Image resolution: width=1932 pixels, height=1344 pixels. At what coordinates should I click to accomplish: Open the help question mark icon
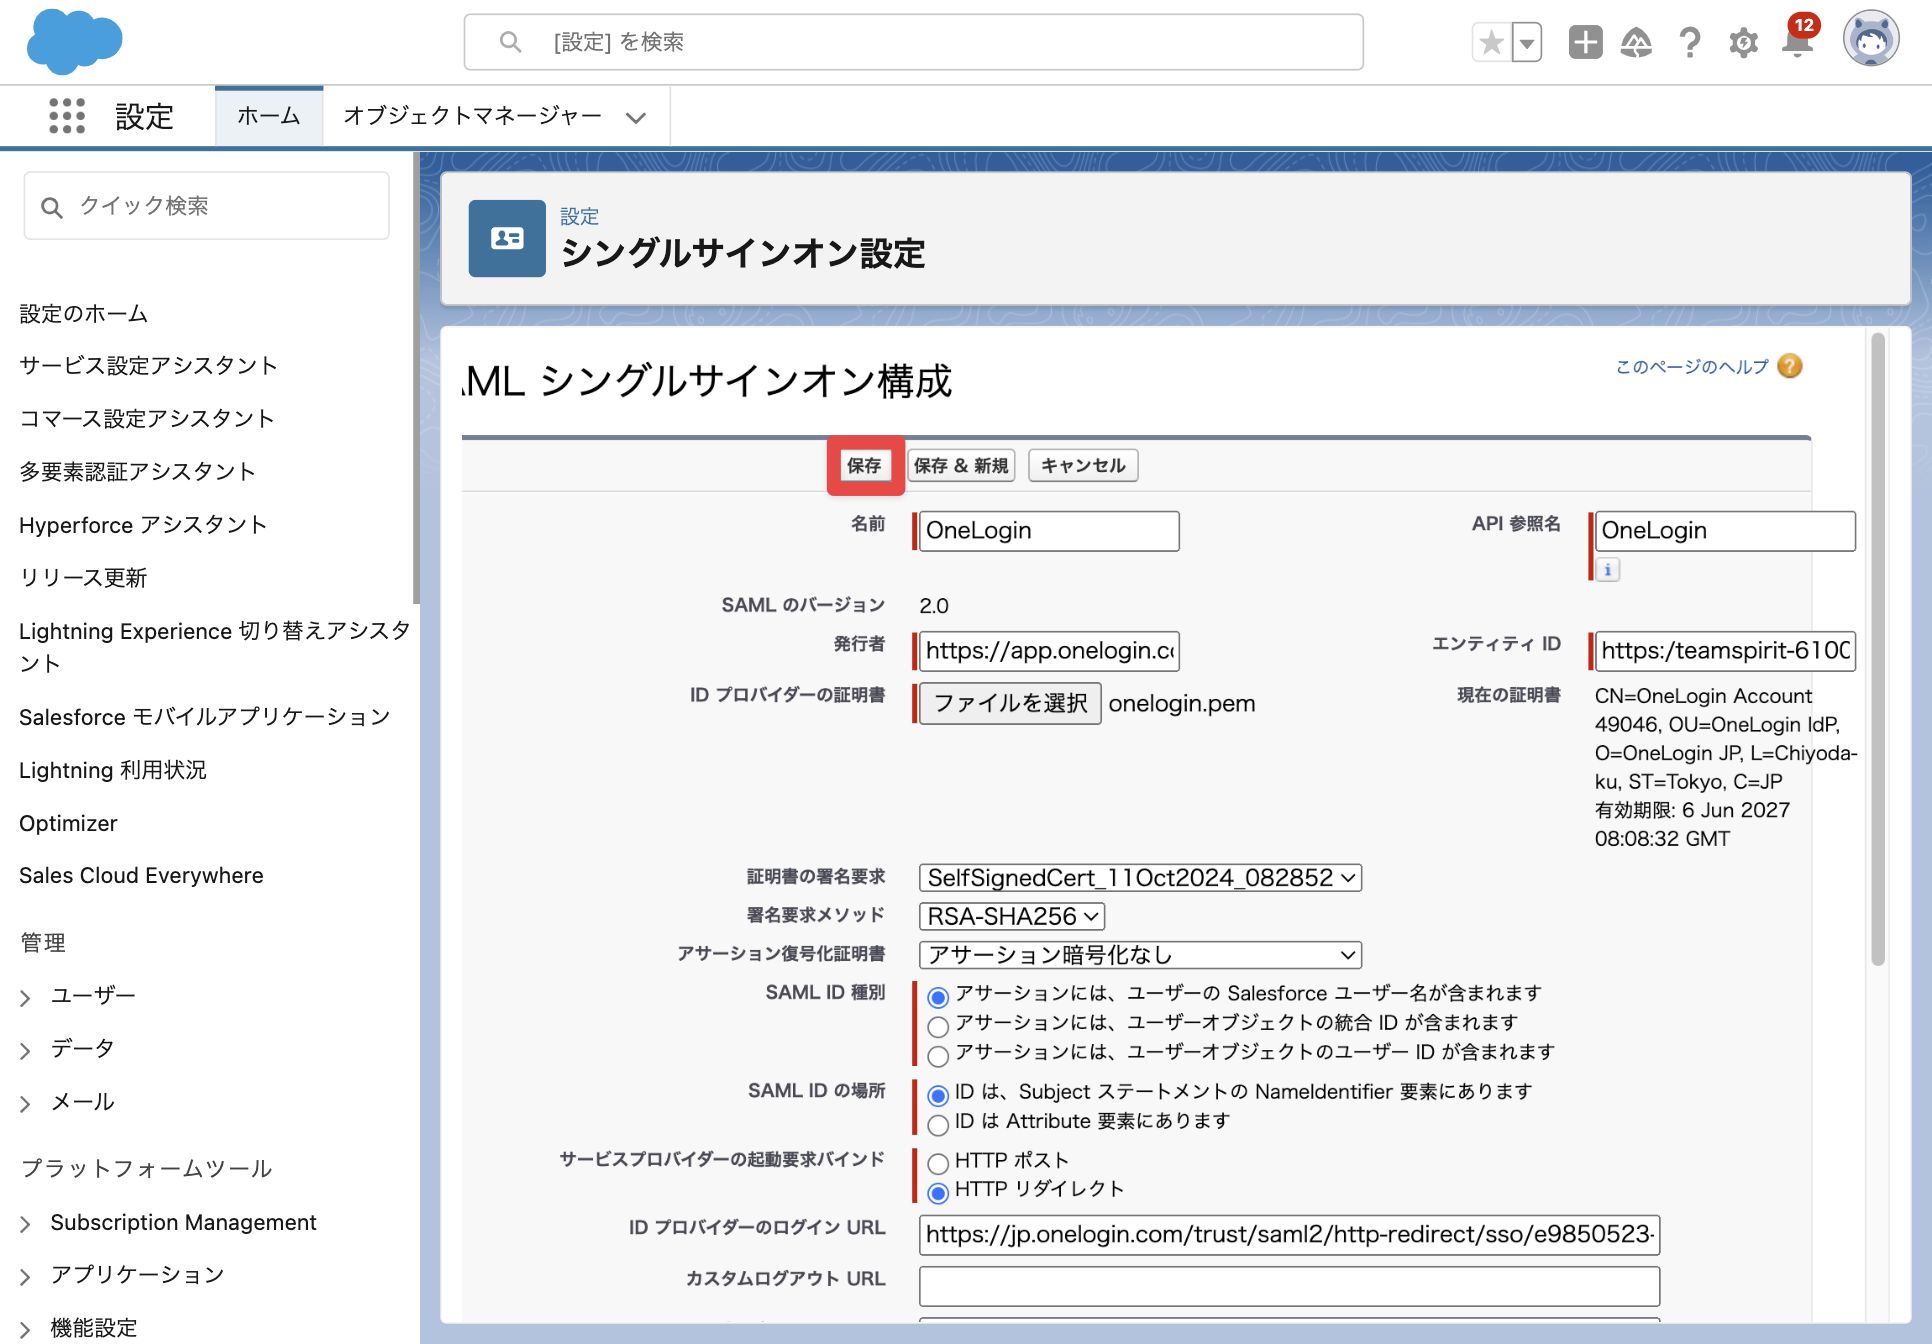point(1690,43)
